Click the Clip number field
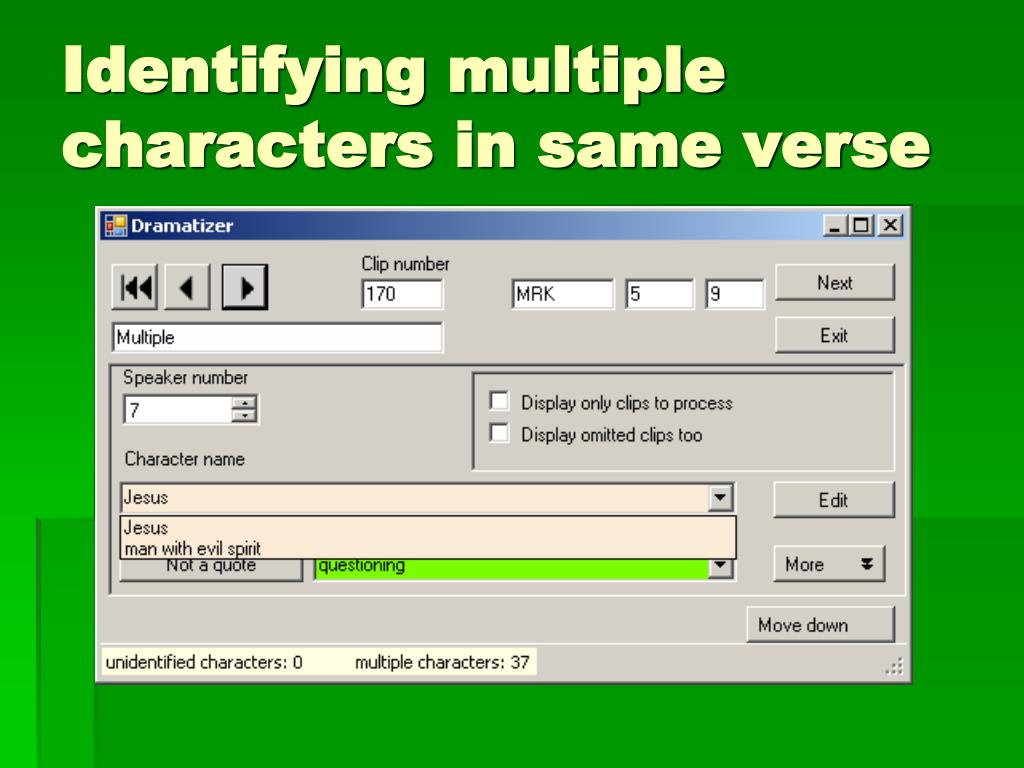The height and width of the screenshot is (768, 1024). (402, 294)
